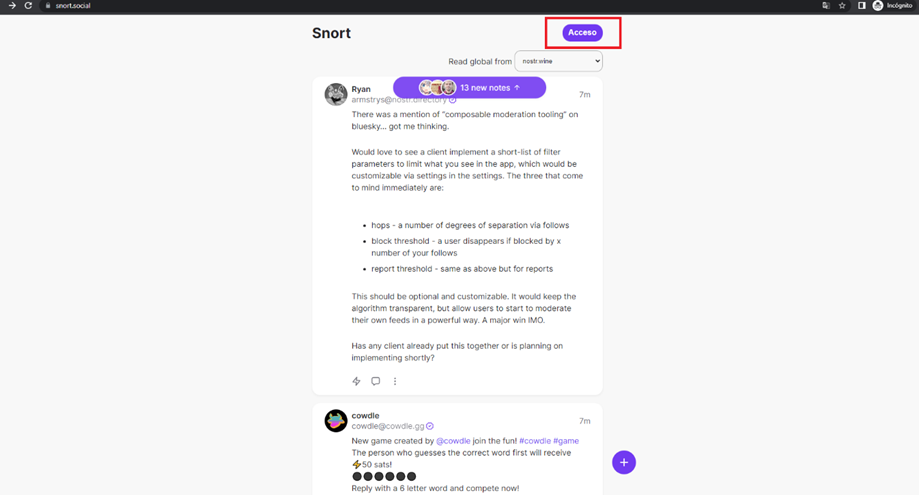Image resolution: width=919 pixels, height=495 pixels.
Task: Load the 13 new notes
Action: click(x=469, y=88)
